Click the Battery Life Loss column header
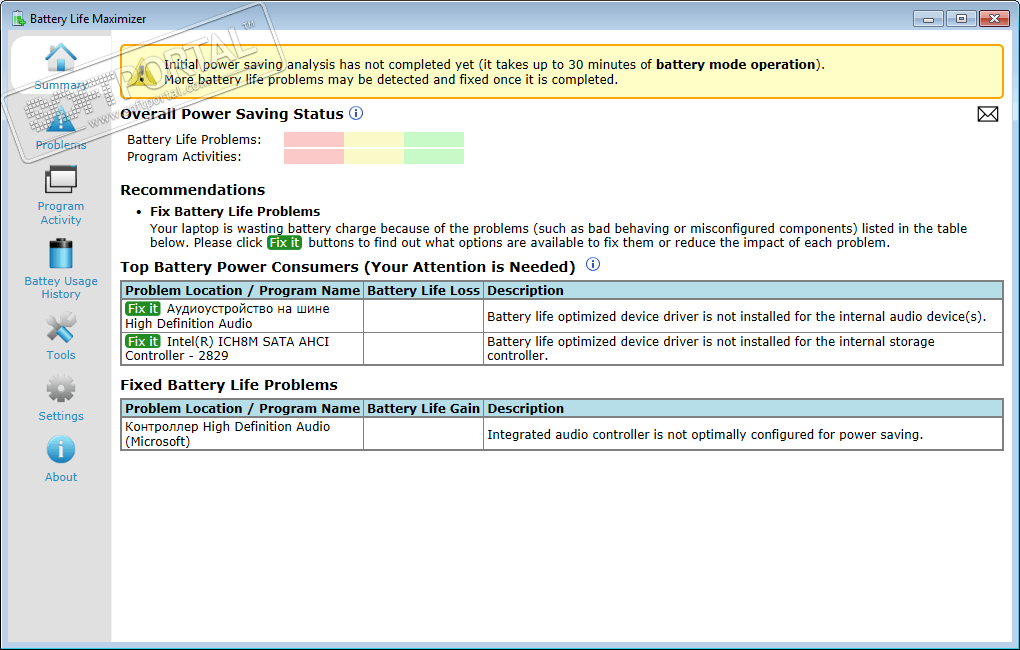The width and height of the screenshot is (1020, 650). [423, 290]
